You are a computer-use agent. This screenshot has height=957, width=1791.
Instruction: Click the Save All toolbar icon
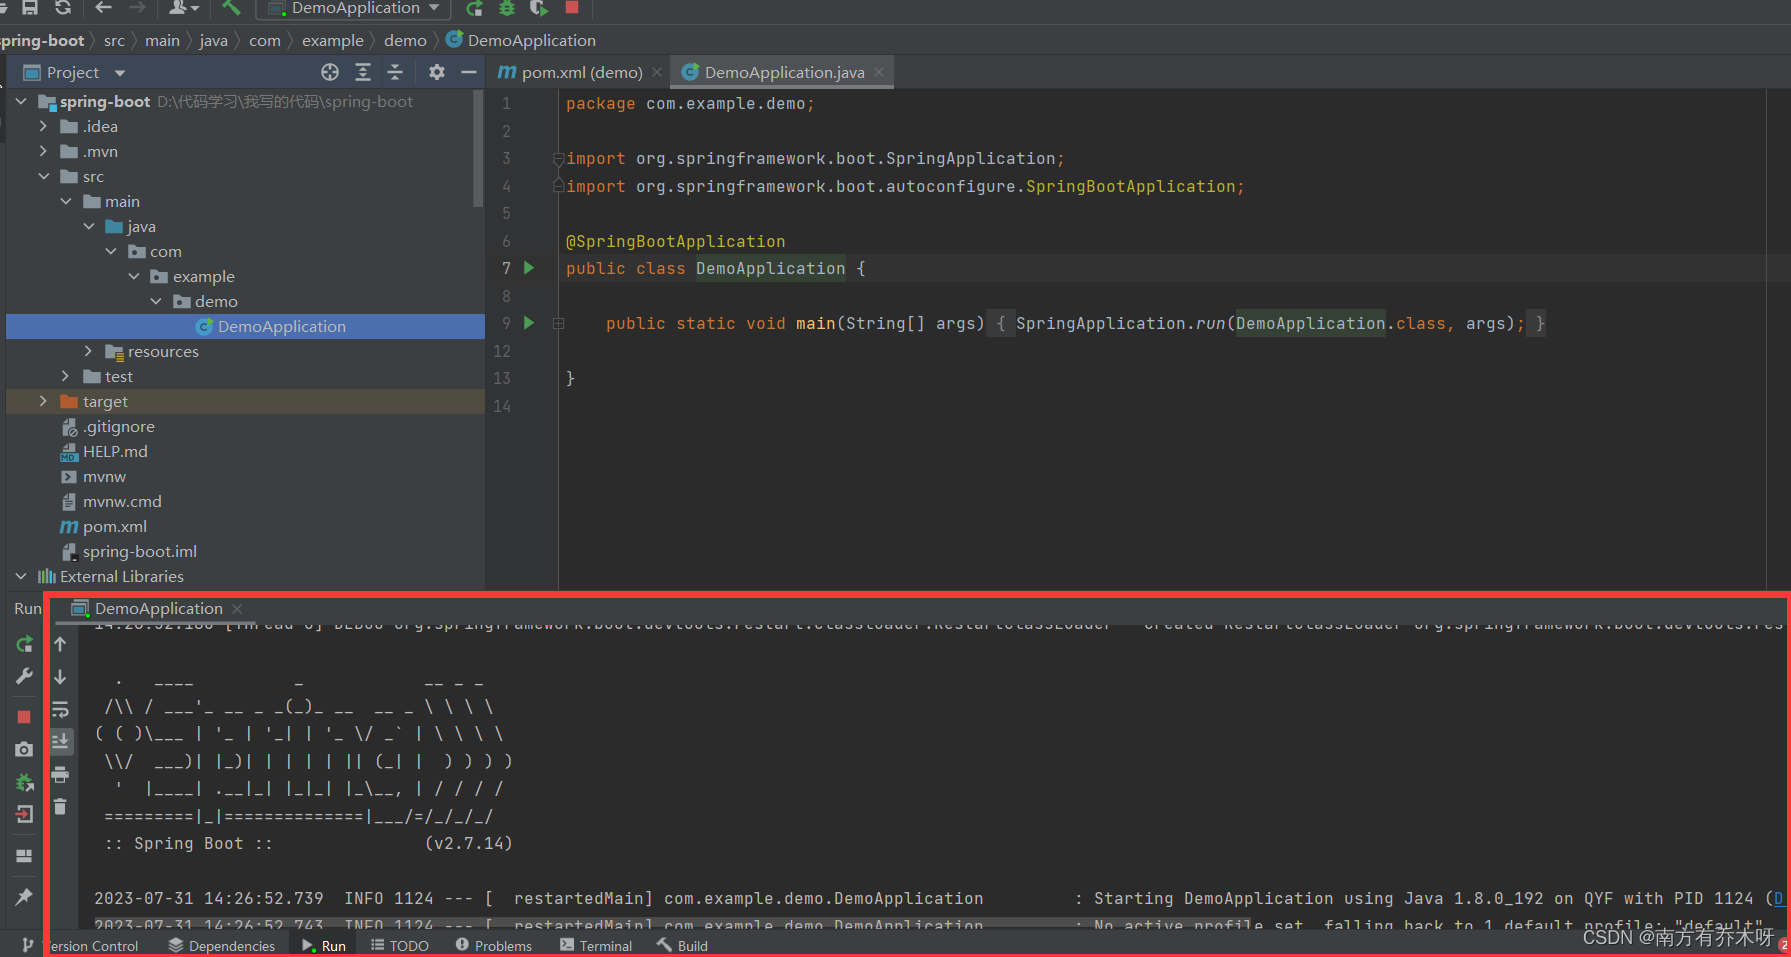coord(30,7)
